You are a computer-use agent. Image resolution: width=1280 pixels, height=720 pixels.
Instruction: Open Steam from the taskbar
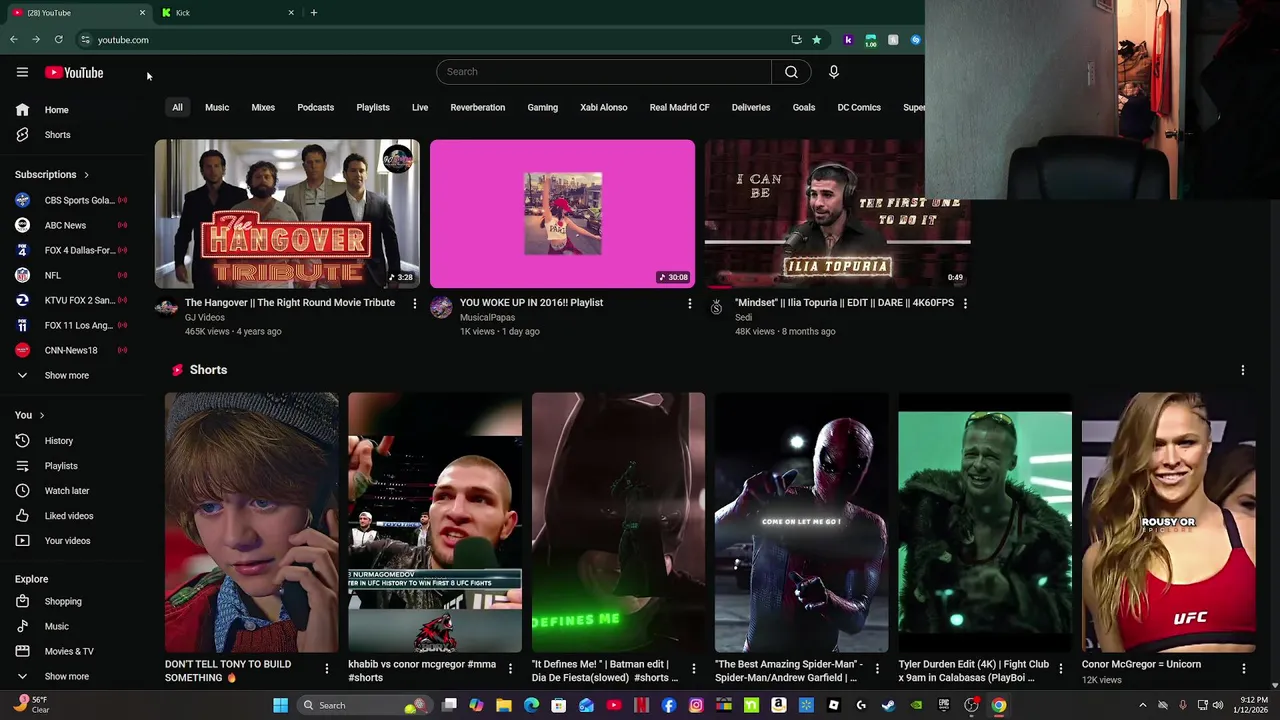tap(888, 705)
